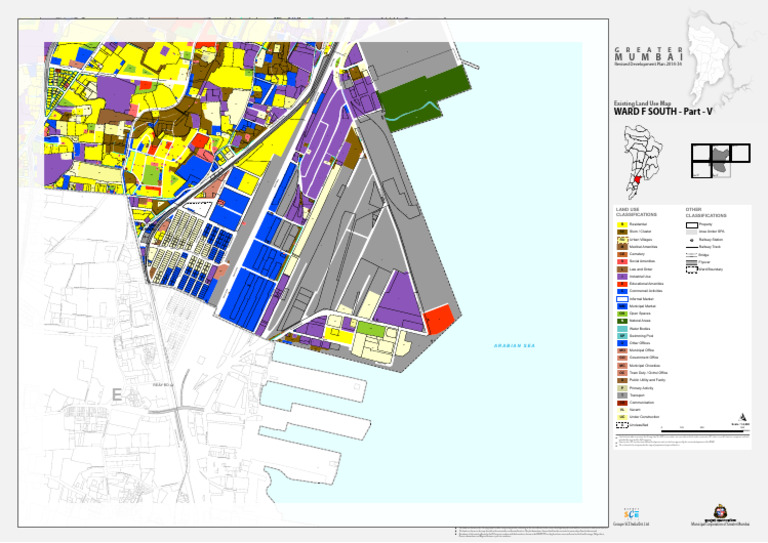Click the Railway Station legend symbol

coord(692,240)
